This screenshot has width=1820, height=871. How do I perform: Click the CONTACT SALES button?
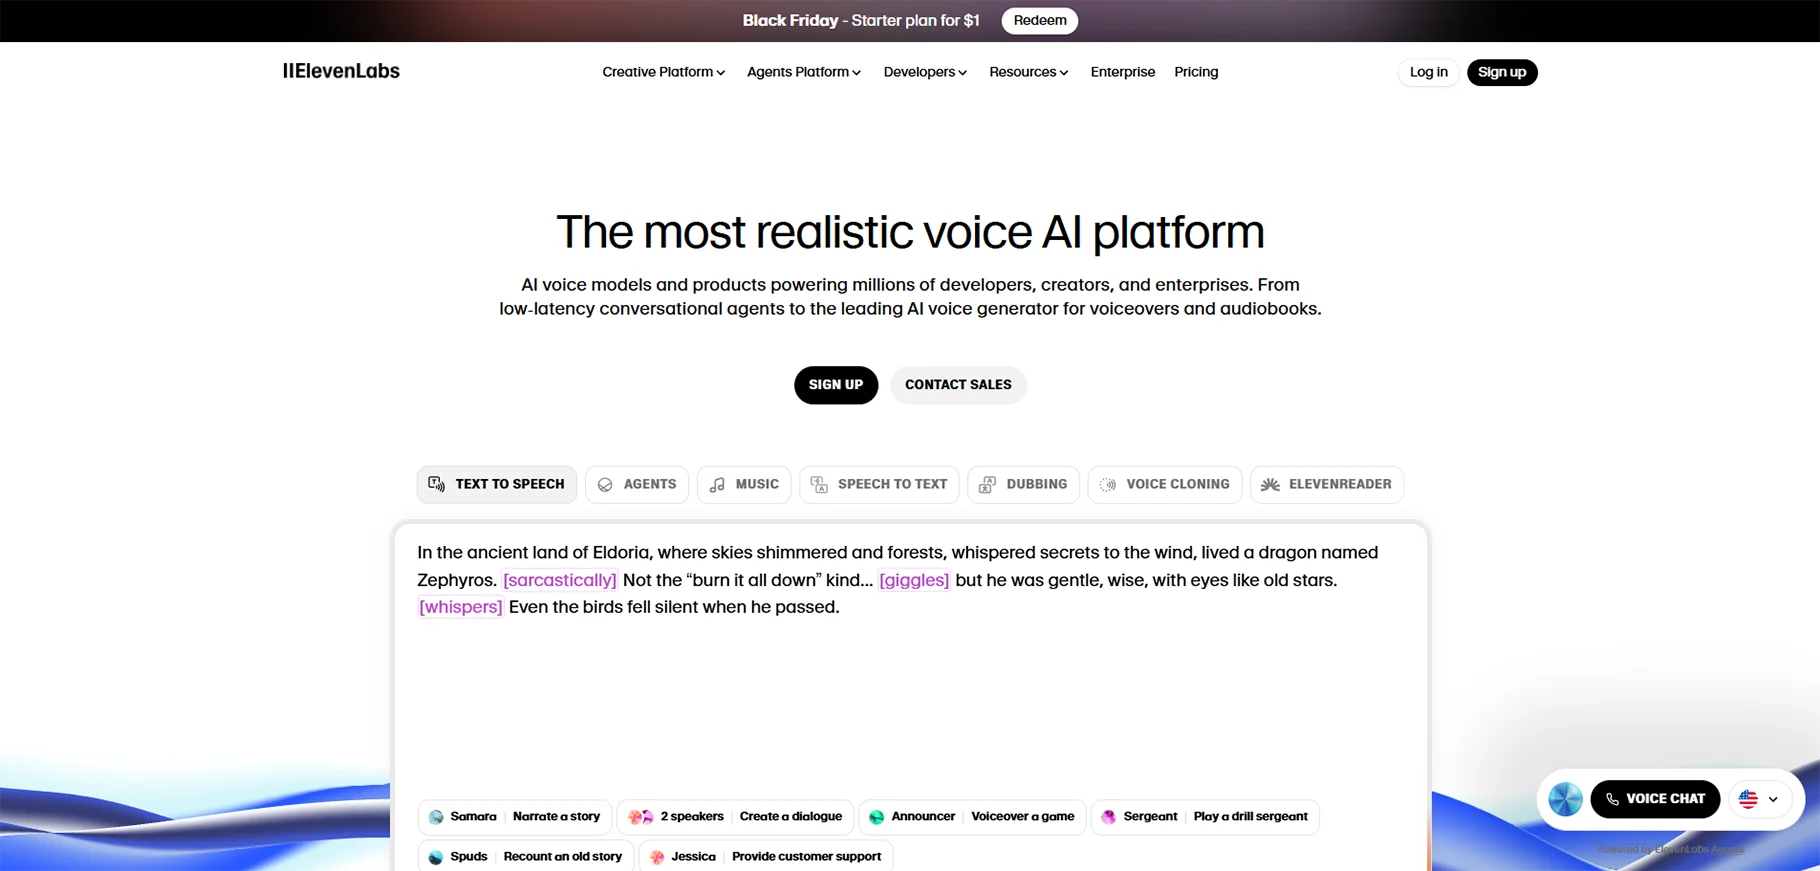[x=958, y=385]
